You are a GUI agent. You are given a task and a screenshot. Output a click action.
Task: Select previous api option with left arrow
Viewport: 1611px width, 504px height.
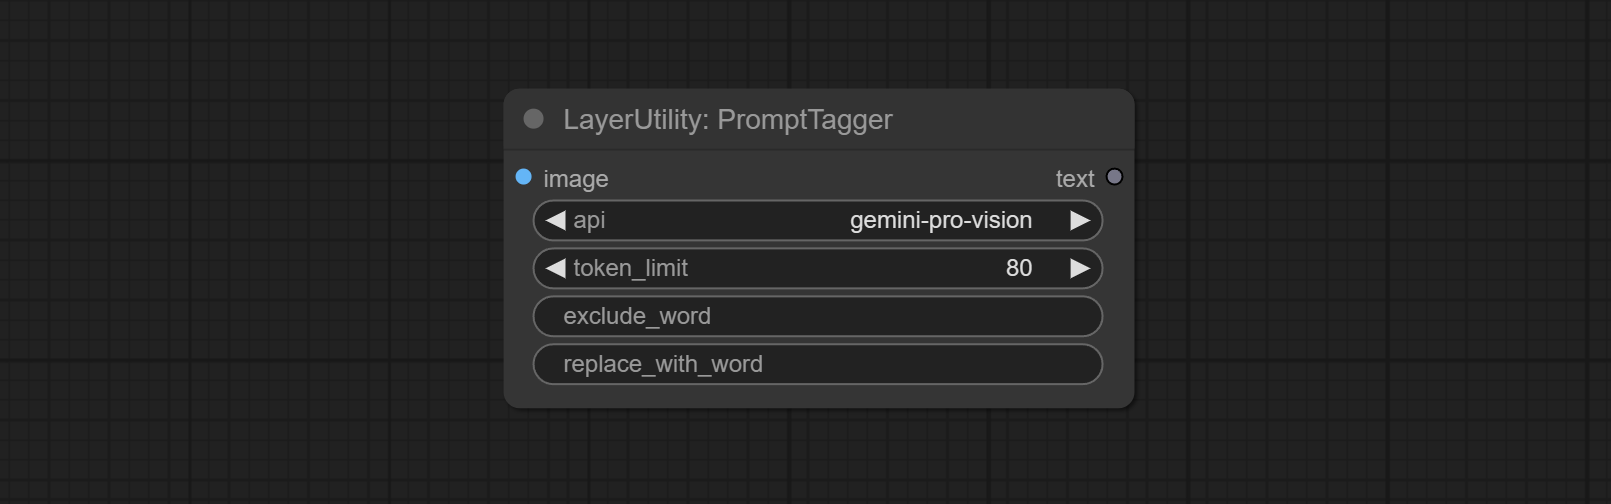pos(556,220)
